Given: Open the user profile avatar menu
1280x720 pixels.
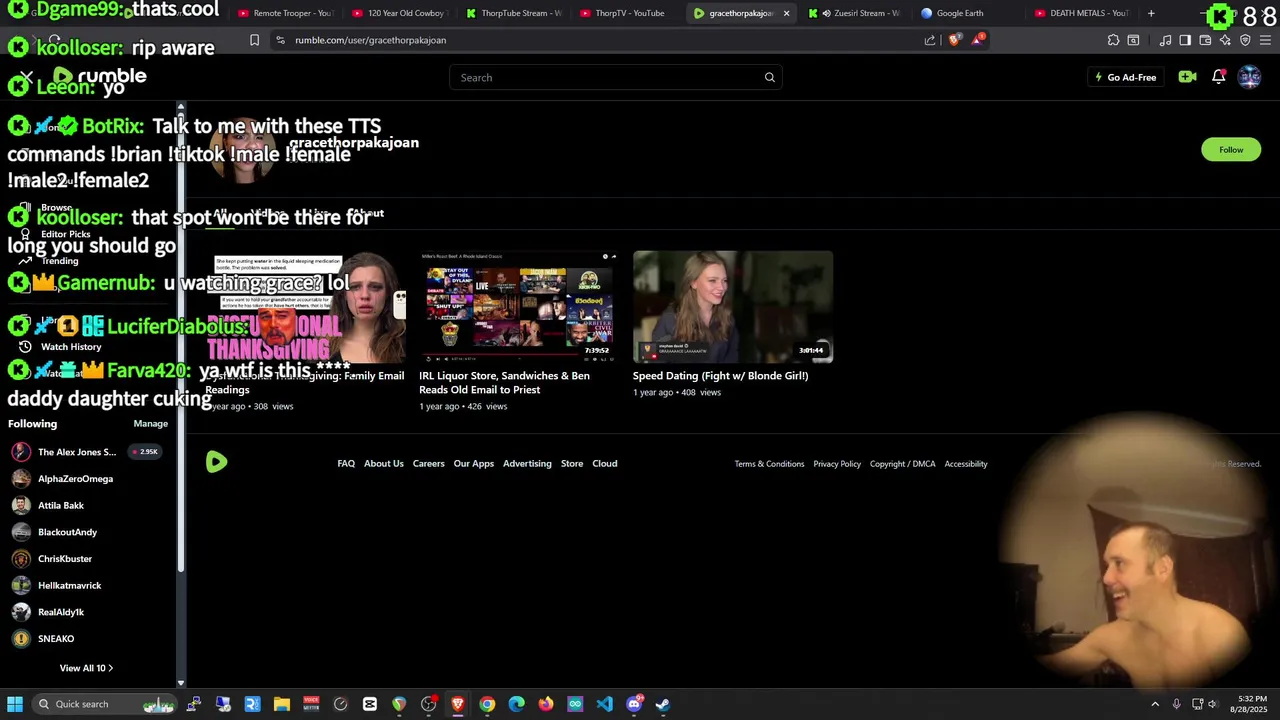Looking at the screenshot, I should click(1249, 77).
